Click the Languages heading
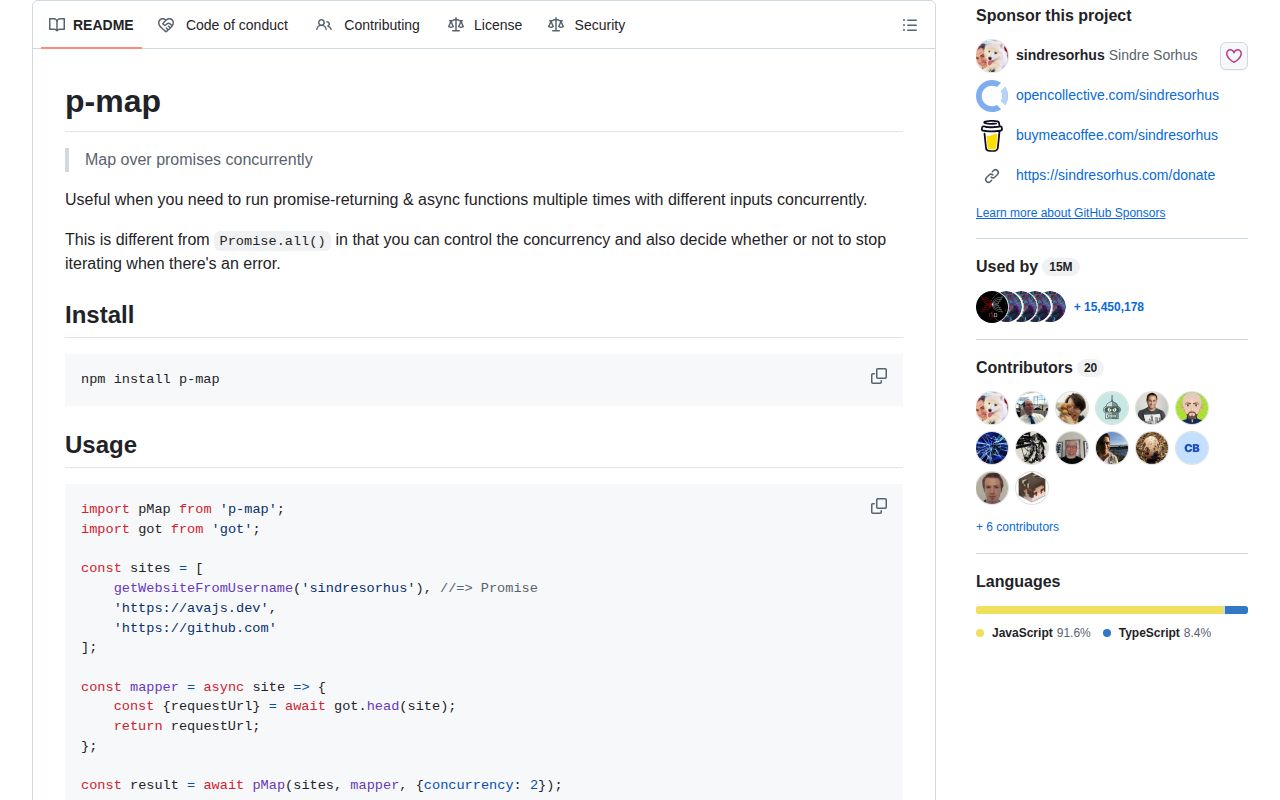The image size is (1280, 800). pyautogui.click(x=1018, y=582)
